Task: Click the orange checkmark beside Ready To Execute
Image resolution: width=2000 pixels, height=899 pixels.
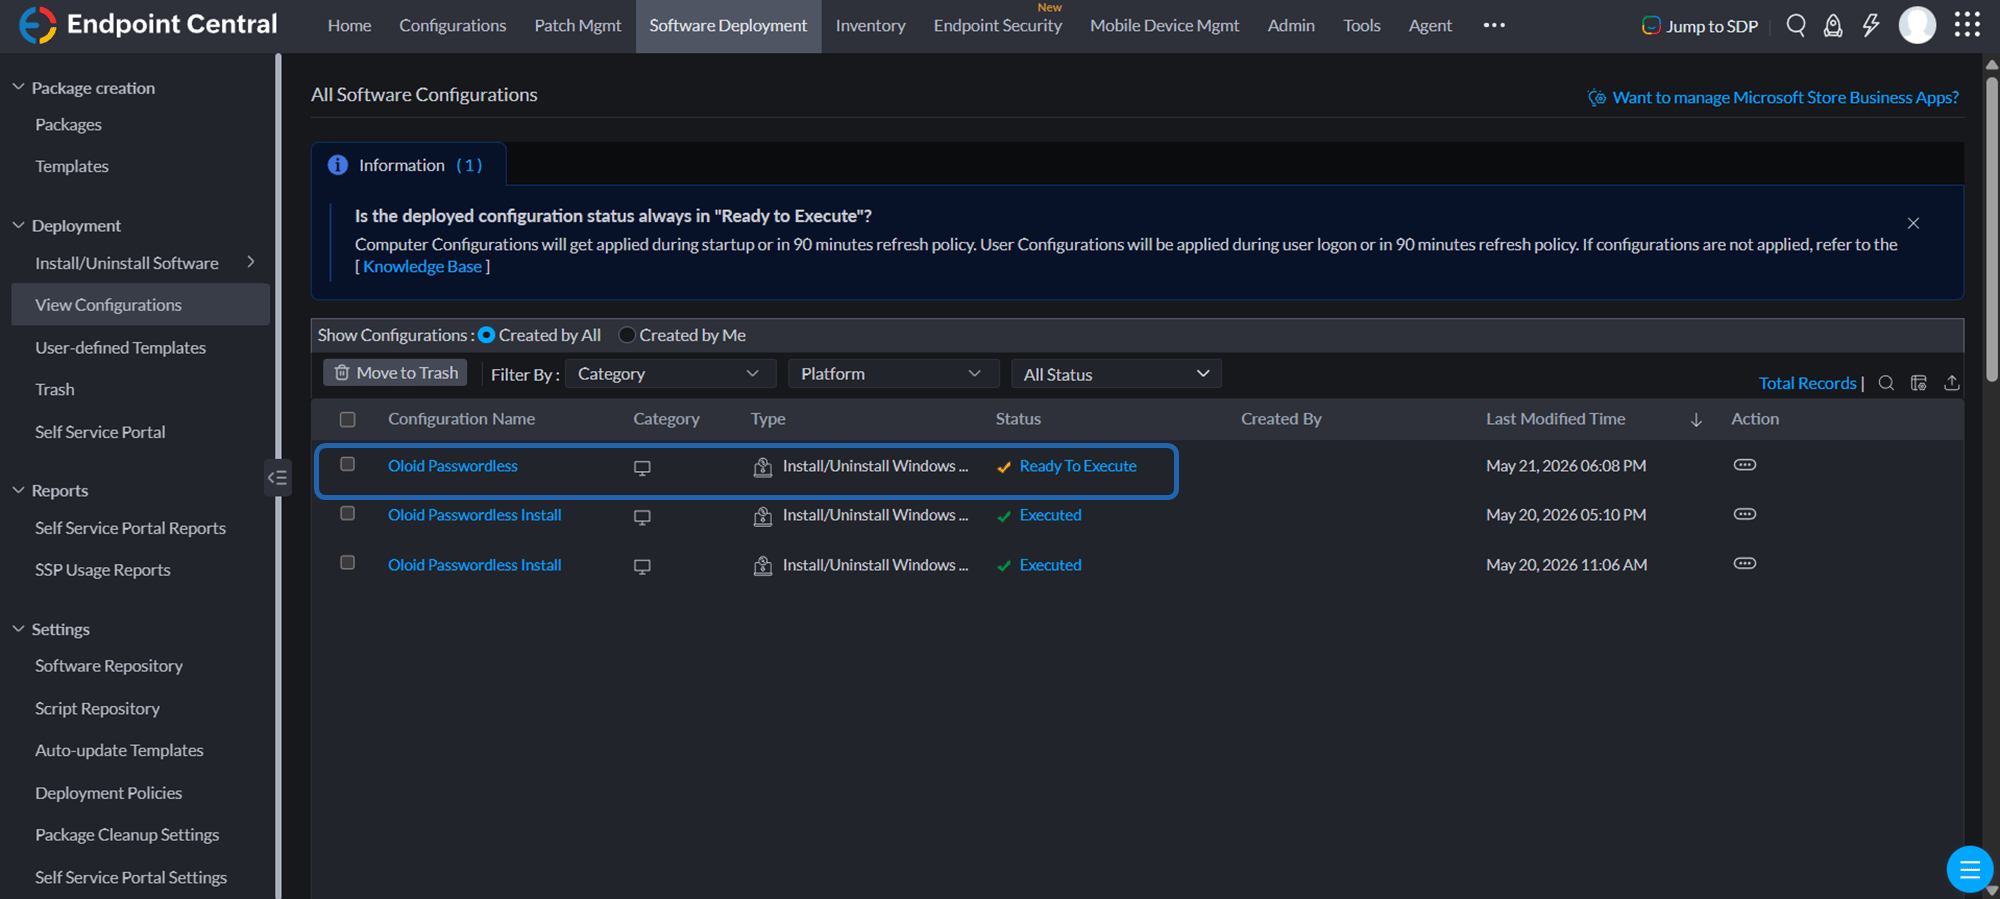Action: pyautogui.click(x=1004, y=467)
